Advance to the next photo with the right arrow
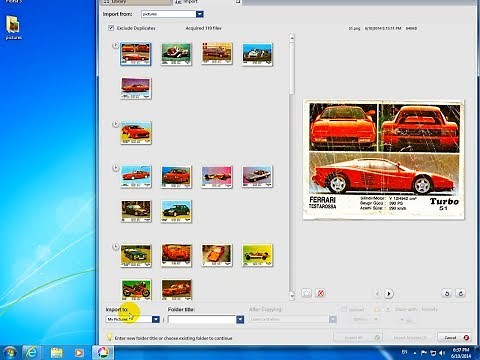The height and width of the screenshot is (360, 480). coord(389,294)
